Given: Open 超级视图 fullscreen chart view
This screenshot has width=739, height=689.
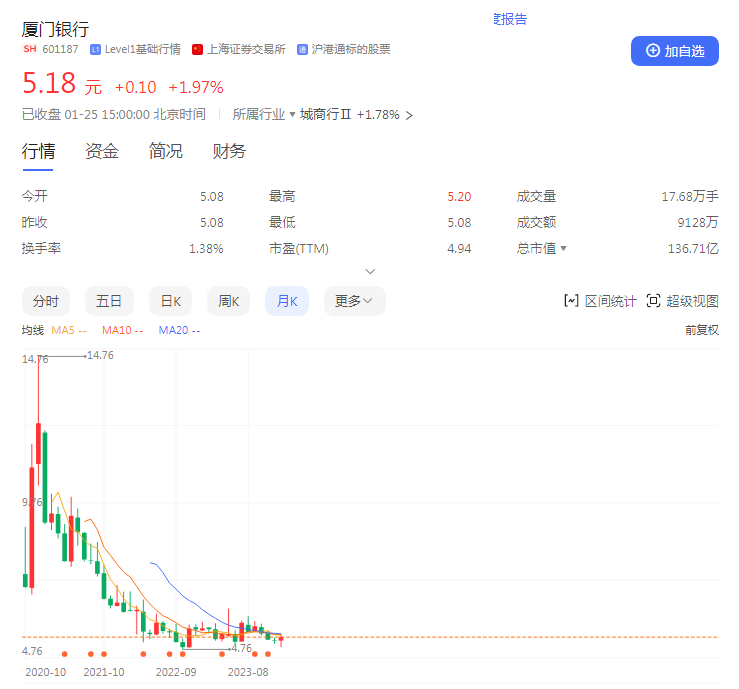Looking at the screenshot, I should [x=682, y=301].
